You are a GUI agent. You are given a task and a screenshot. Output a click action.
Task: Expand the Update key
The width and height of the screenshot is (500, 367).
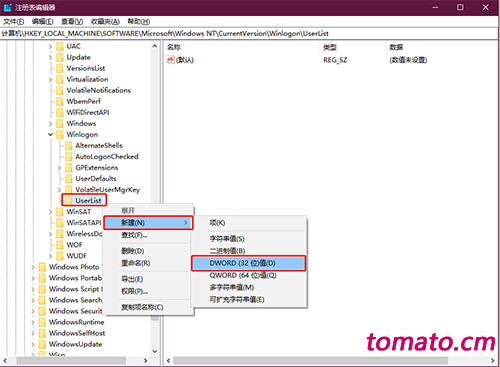point(50,57)
